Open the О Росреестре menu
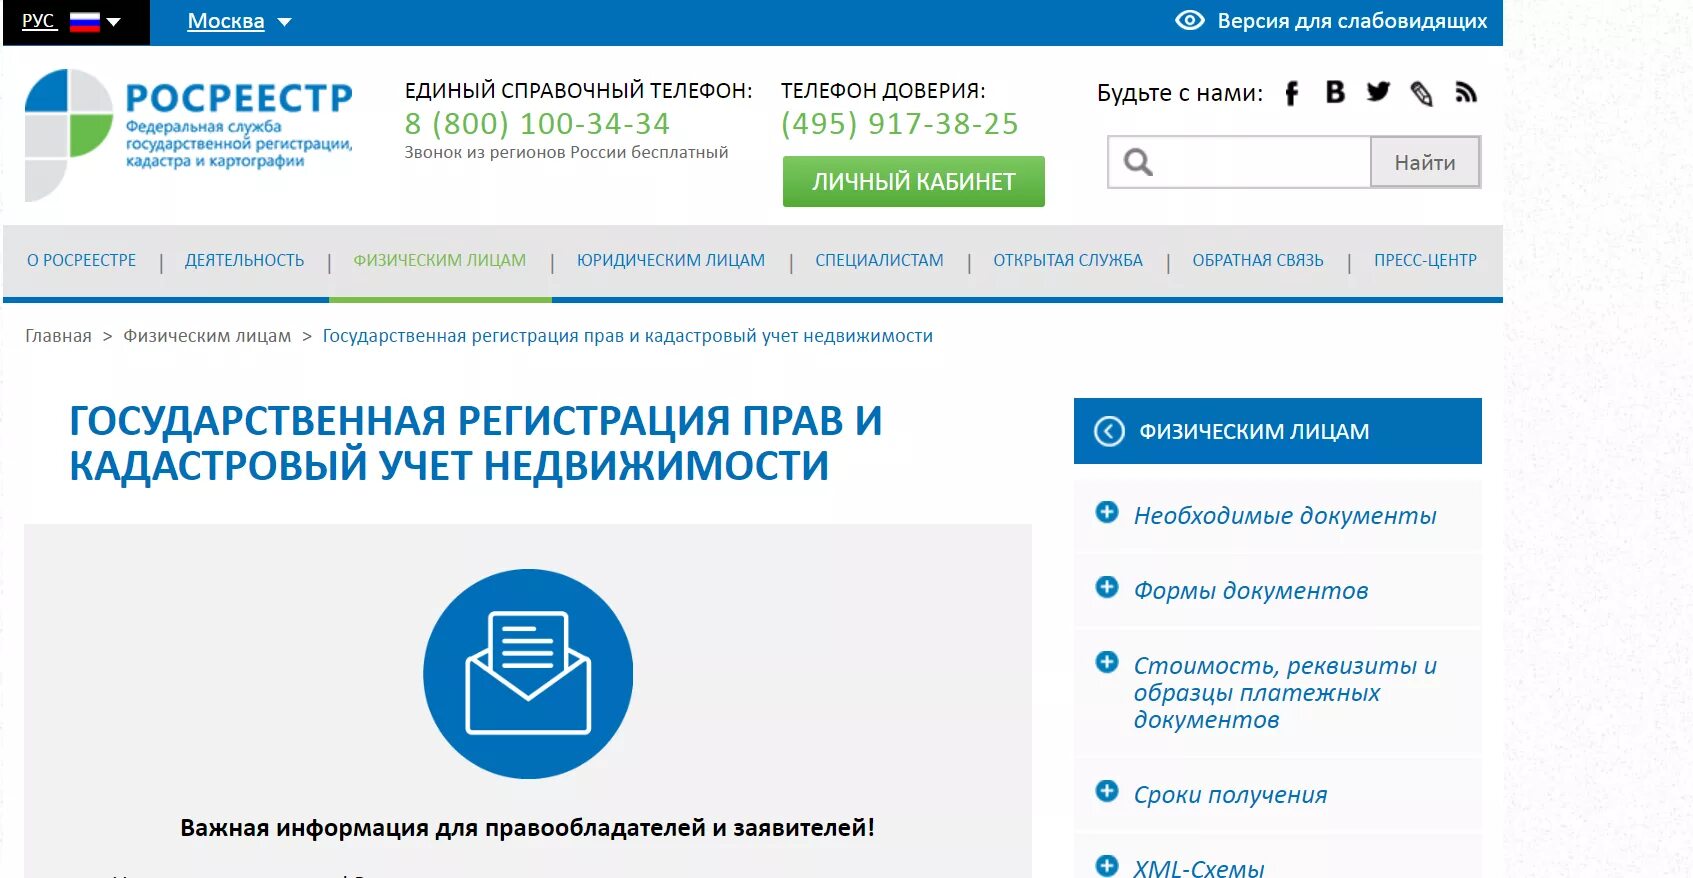Screen dimensions: 1693x878 [x=81, y=260]
